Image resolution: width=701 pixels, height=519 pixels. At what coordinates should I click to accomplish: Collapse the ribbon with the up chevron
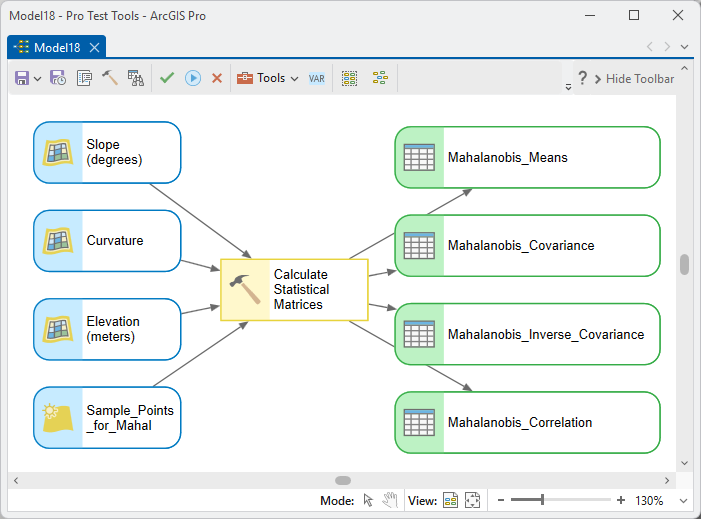pos(684,68)
